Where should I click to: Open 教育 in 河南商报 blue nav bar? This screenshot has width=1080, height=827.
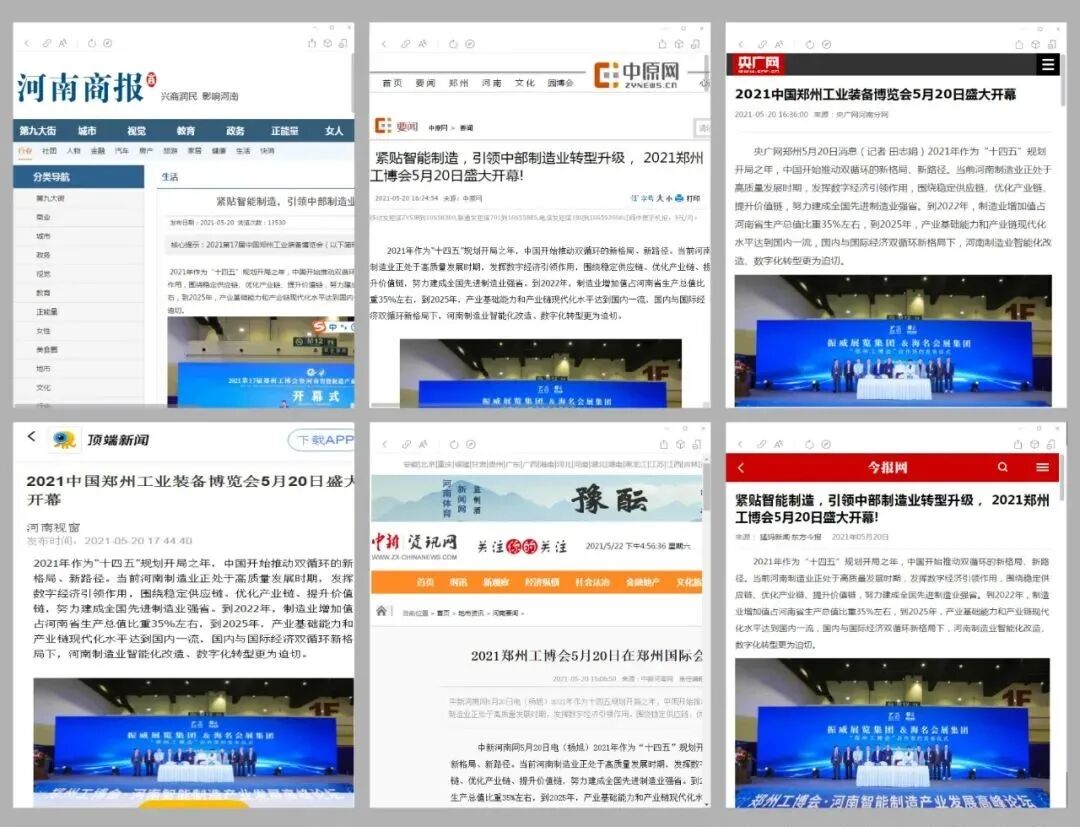(x=186, y=130)
